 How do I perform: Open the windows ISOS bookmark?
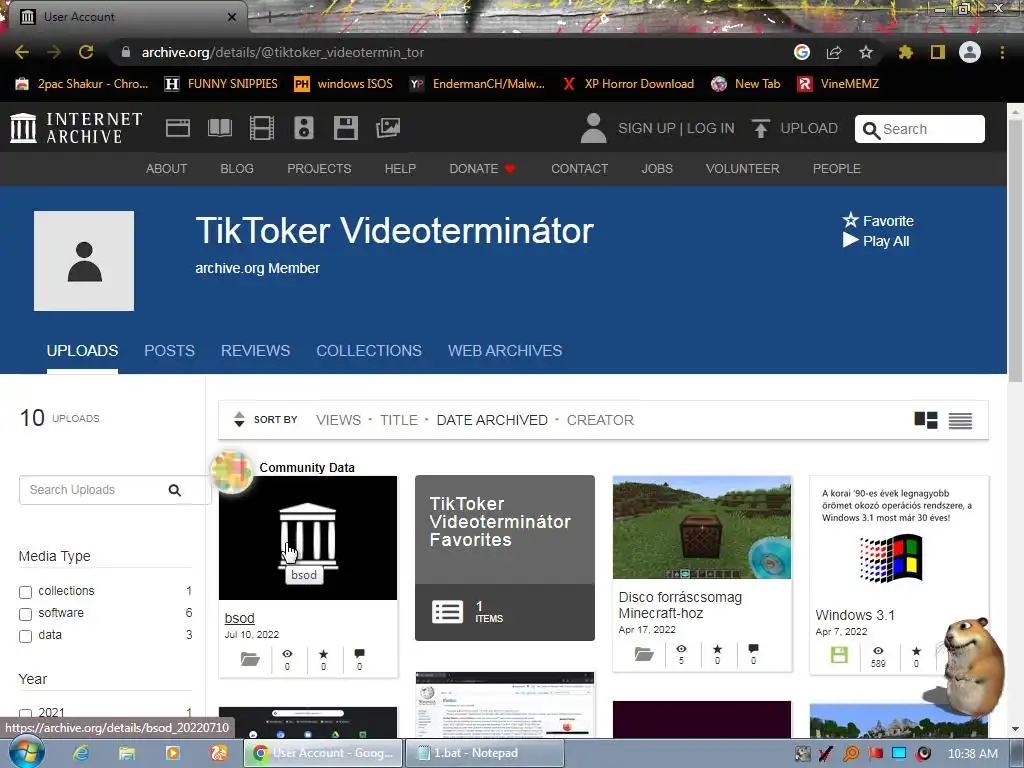[344, 84]
